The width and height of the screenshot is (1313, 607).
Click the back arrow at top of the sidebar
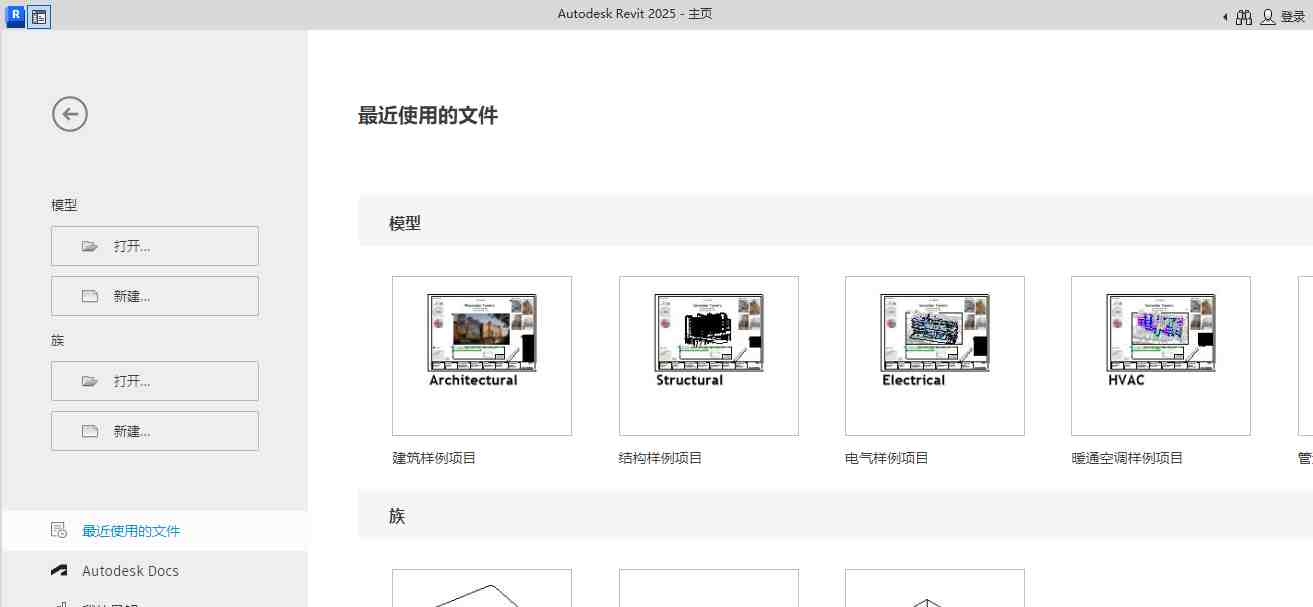69,113
